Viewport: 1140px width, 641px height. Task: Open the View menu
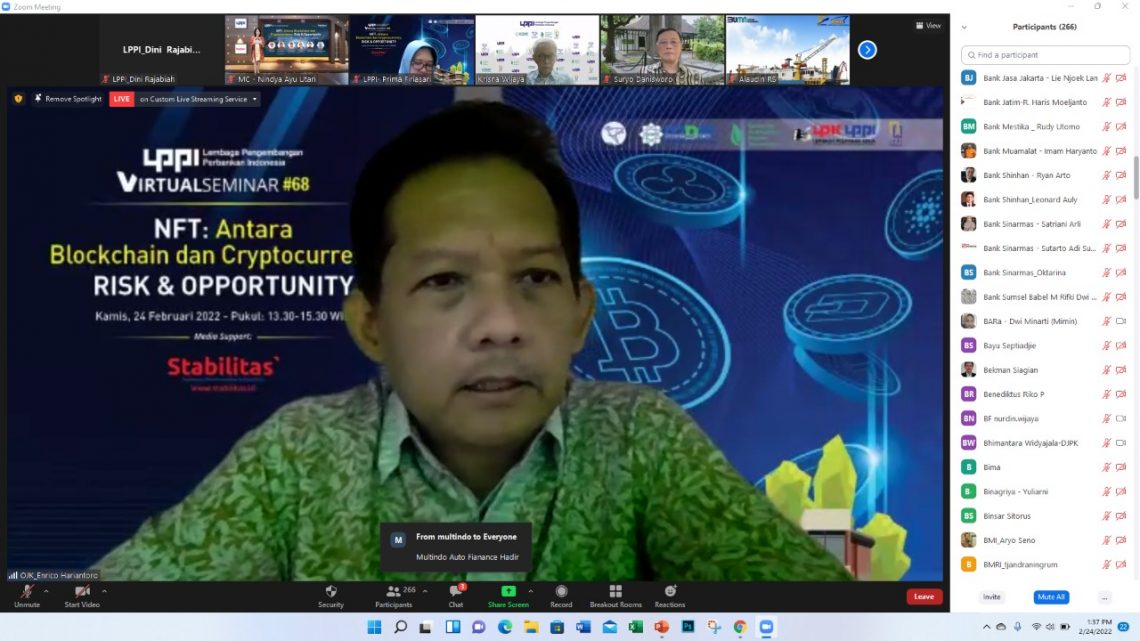(926, 23)
